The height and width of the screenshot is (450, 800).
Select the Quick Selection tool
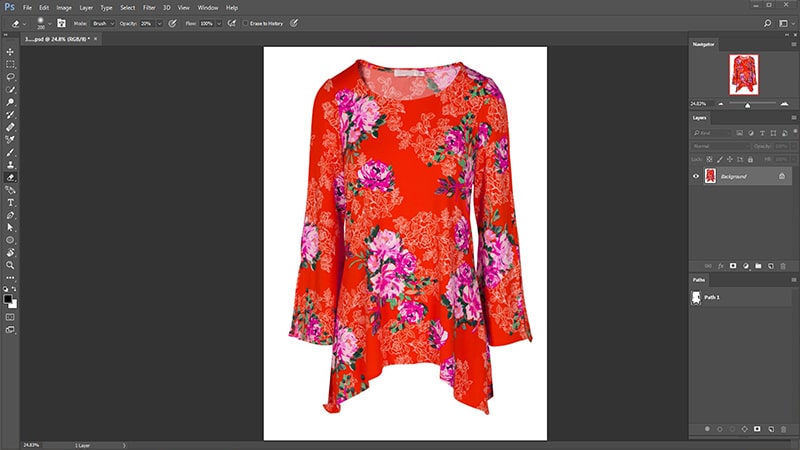(x=10, y=89)
